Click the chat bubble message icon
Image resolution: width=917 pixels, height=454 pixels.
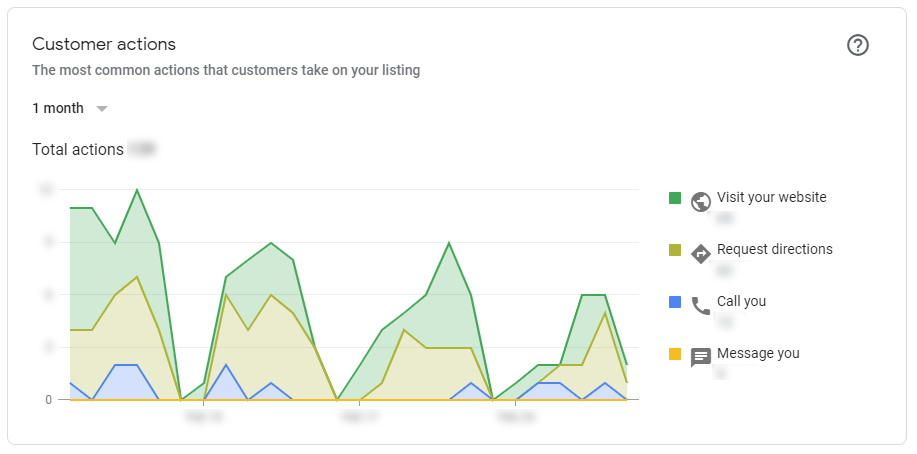700,357
